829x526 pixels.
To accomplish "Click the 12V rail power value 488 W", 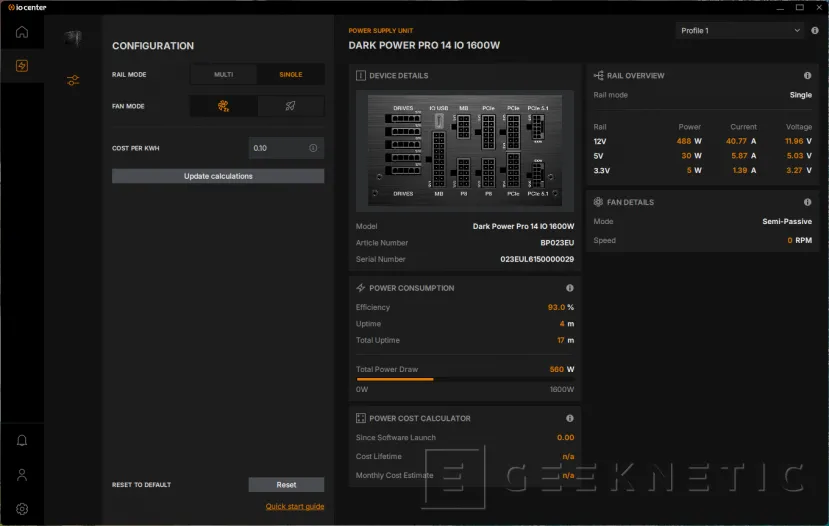I will (x=689, y=141).
